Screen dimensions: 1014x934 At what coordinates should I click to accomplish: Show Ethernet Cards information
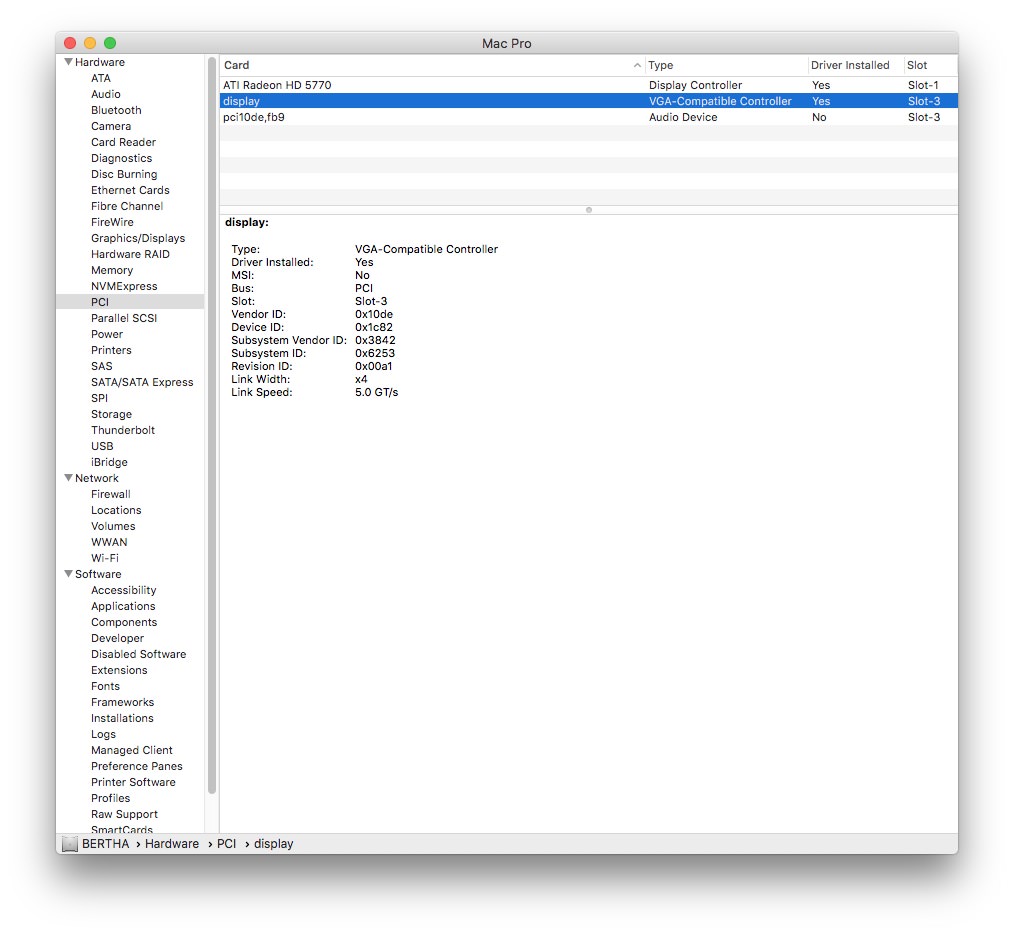tap(130, 190)
